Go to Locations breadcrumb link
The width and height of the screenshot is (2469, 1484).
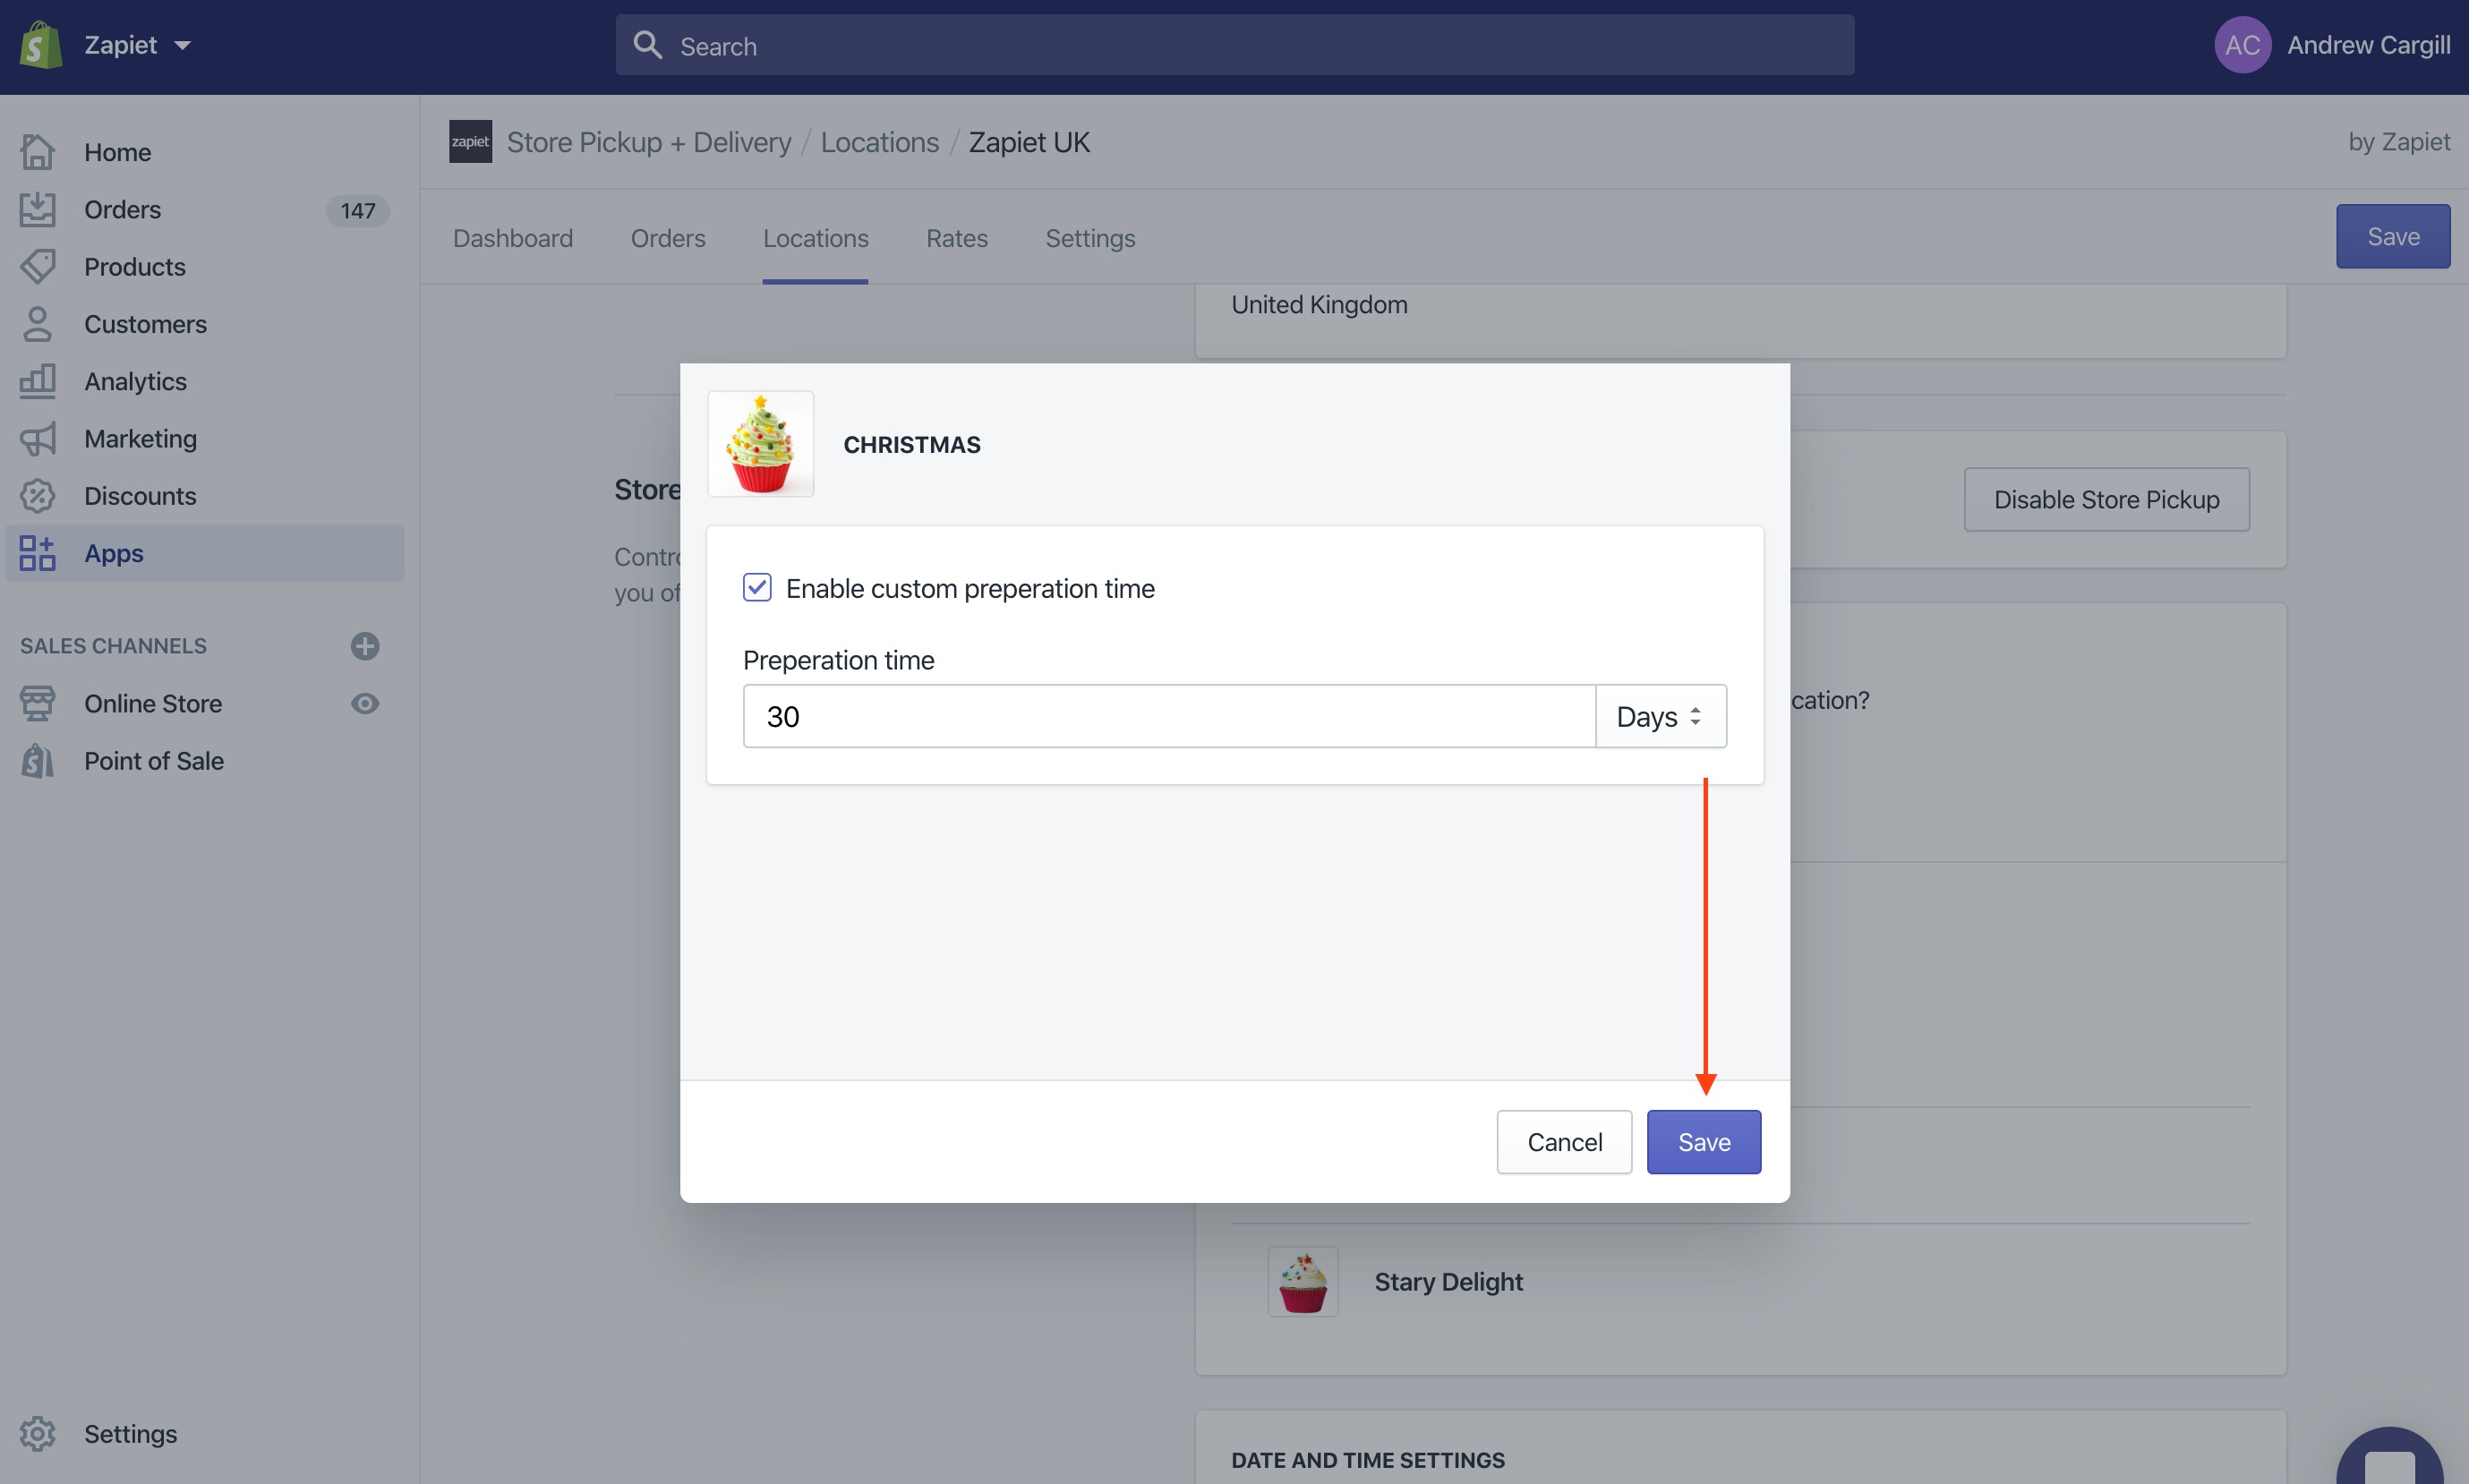[x=880, y=142]
